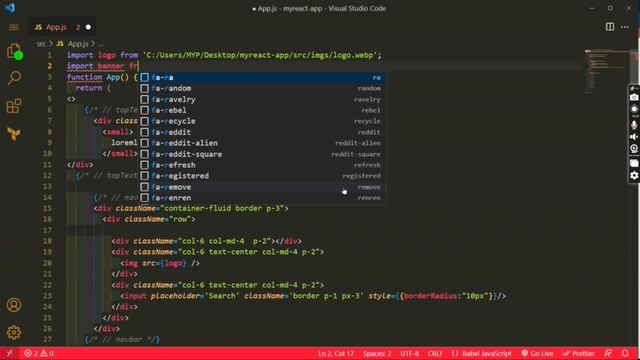The width and height of the screenshot is (640, 360).
Task: Start Go Live server
Action: [537, 353]
